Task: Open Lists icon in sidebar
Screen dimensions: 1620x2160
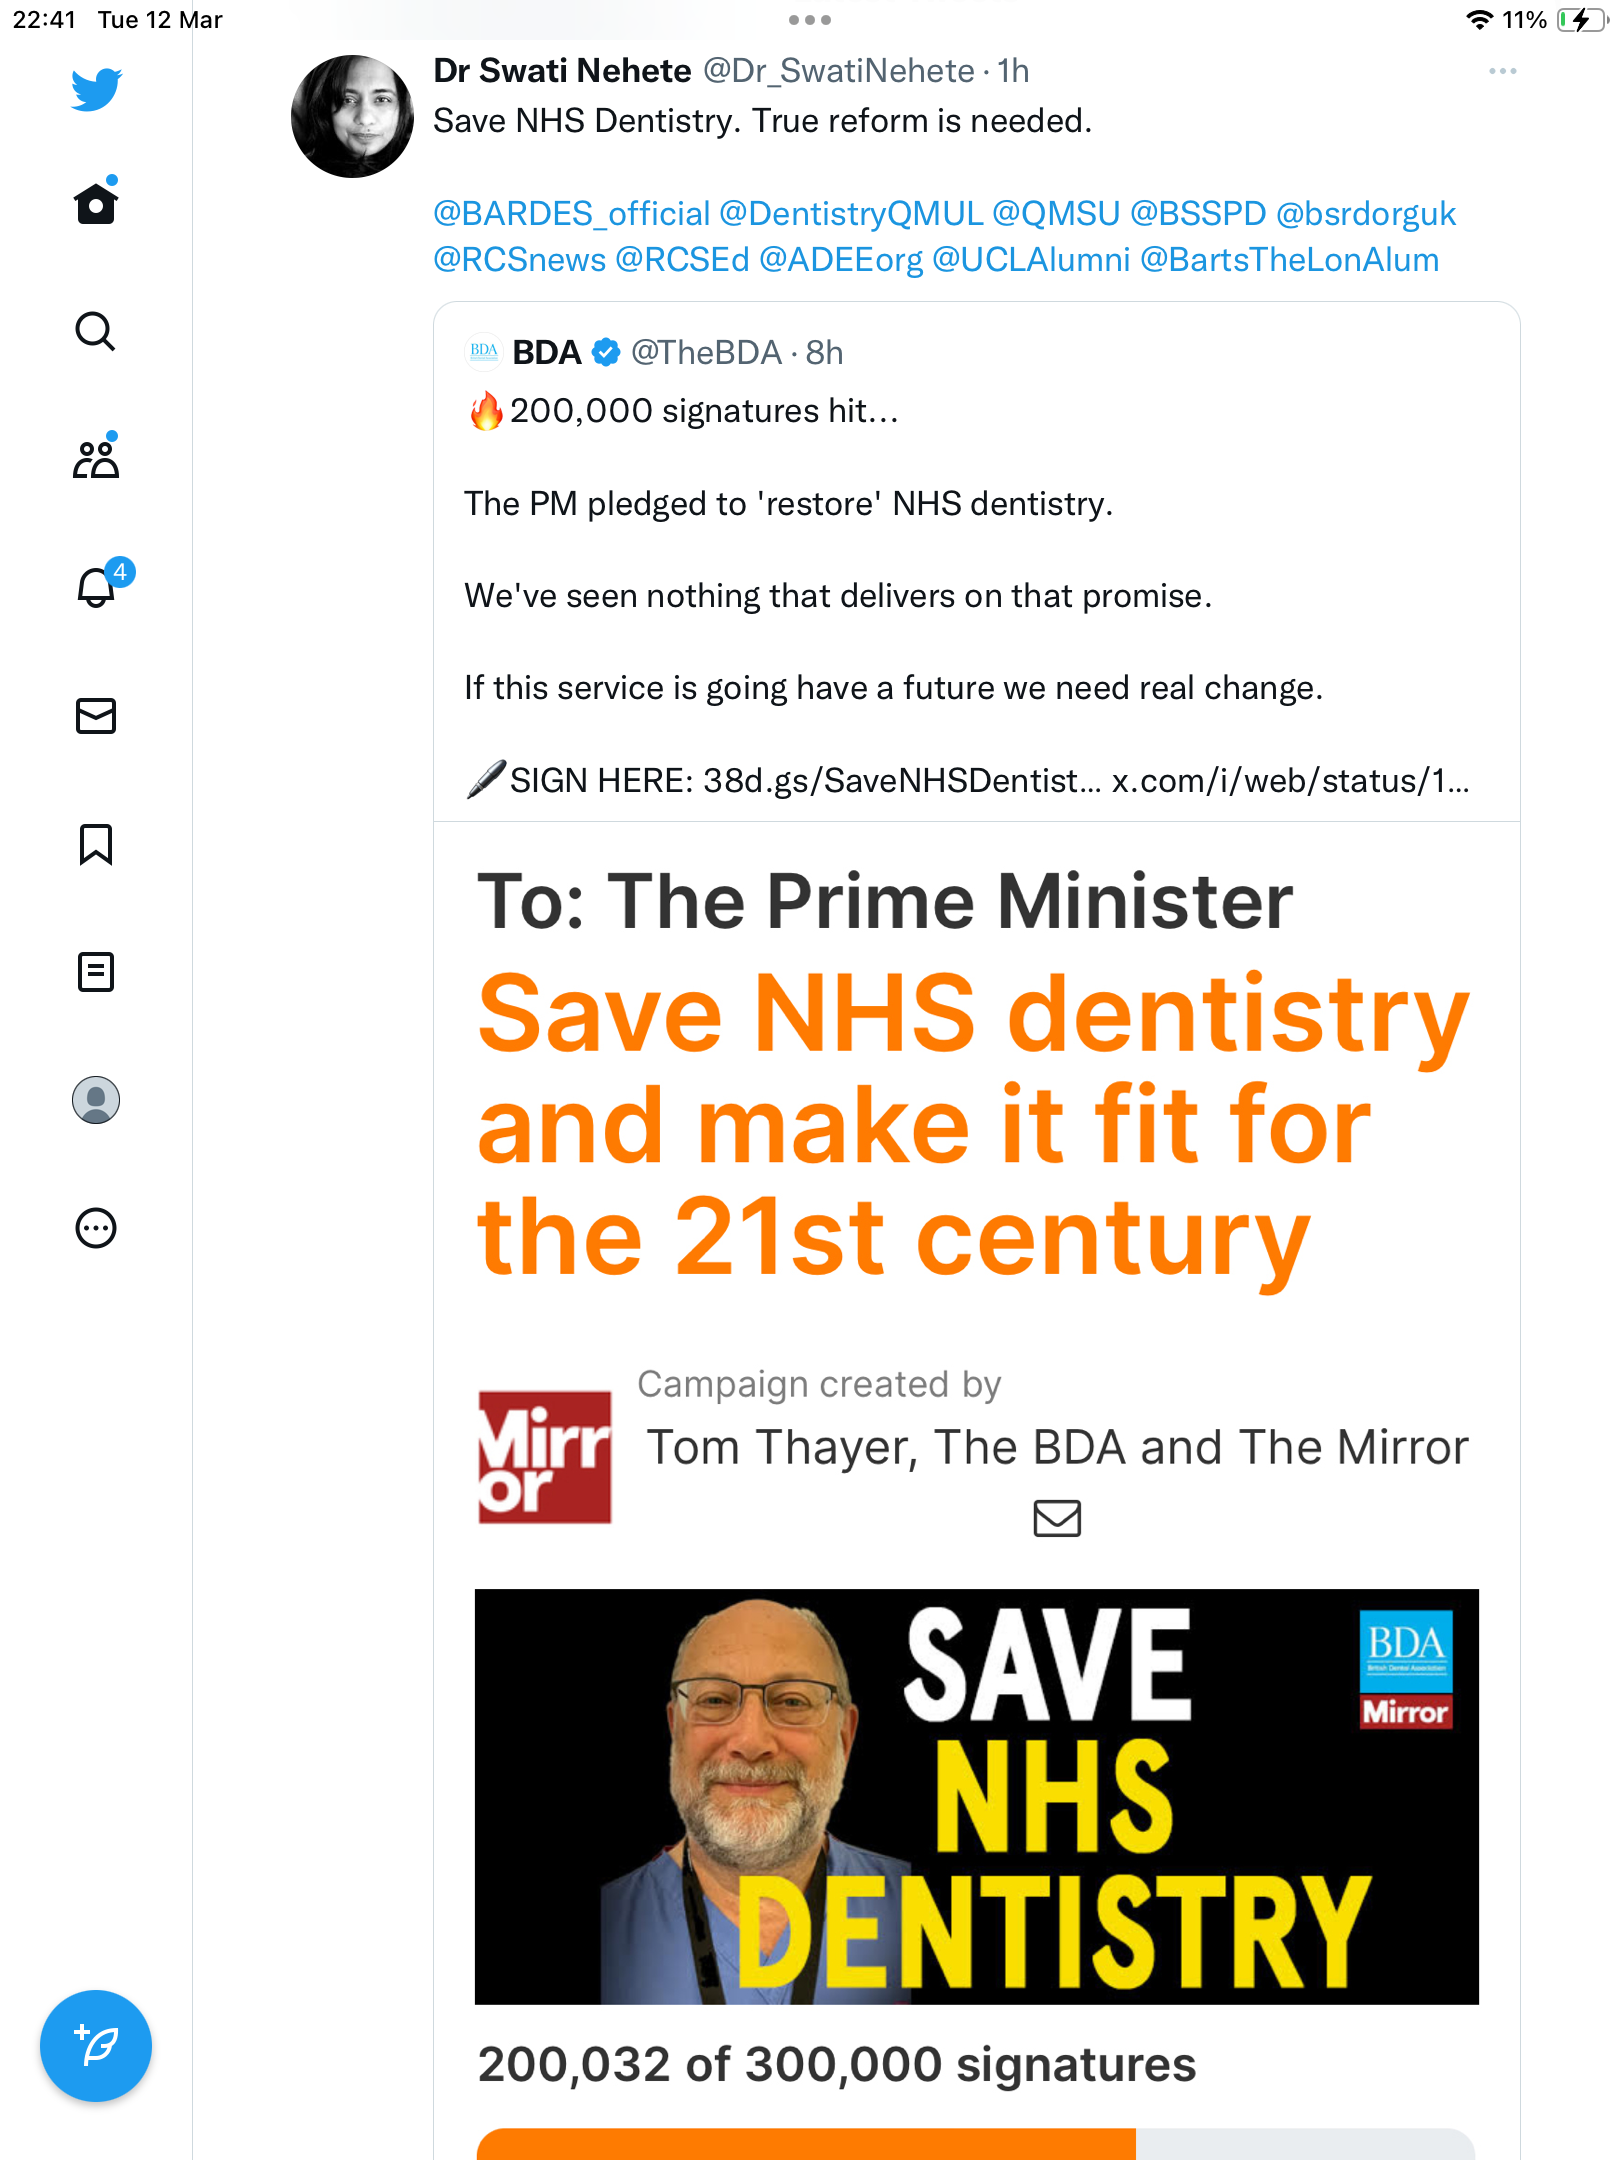Action: click(x=96, y=972)
